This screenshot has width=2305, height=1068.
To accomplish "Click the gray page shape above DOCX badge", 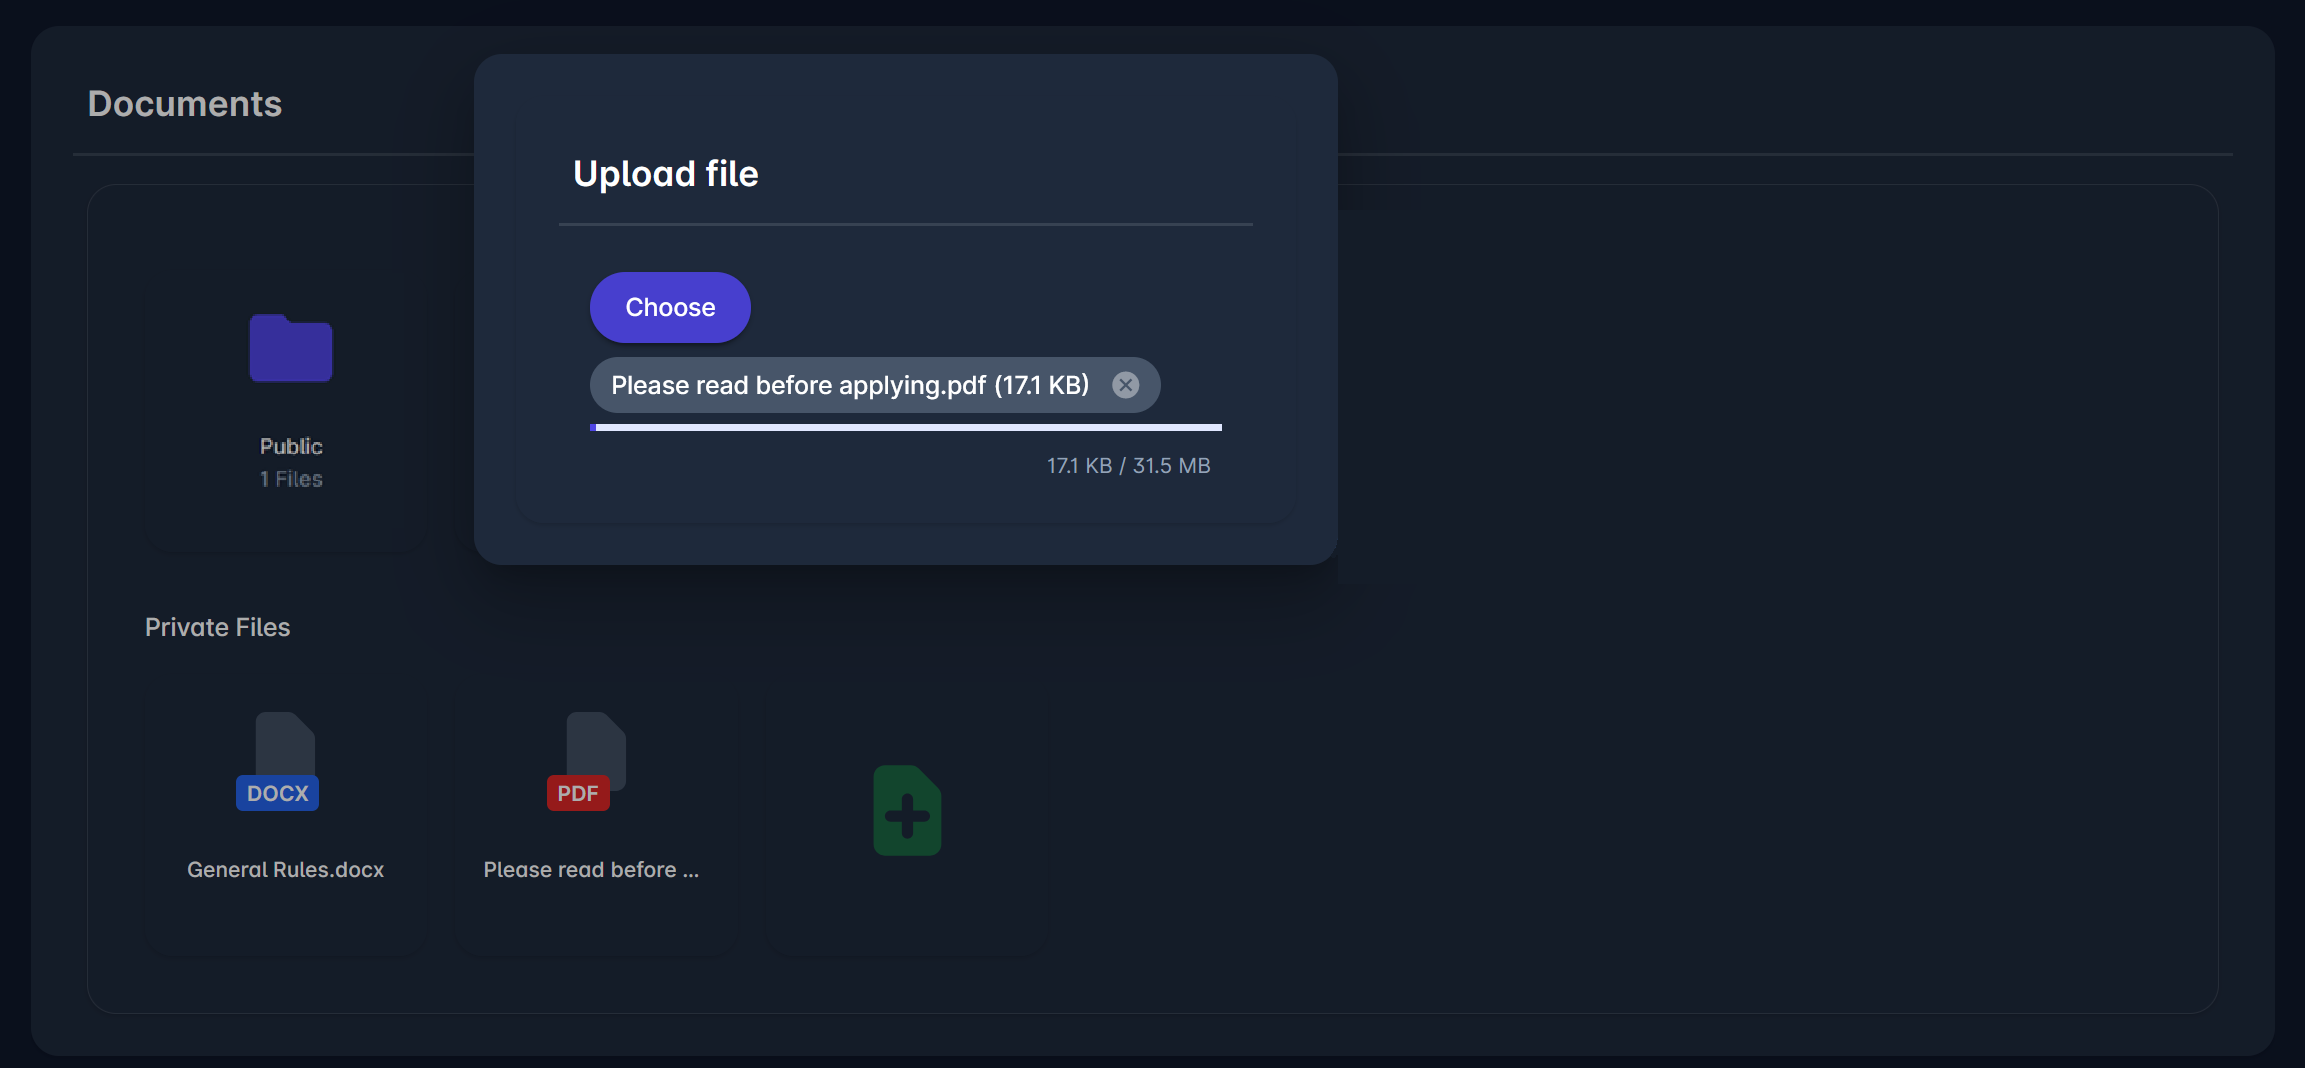I will click(285, 741).
